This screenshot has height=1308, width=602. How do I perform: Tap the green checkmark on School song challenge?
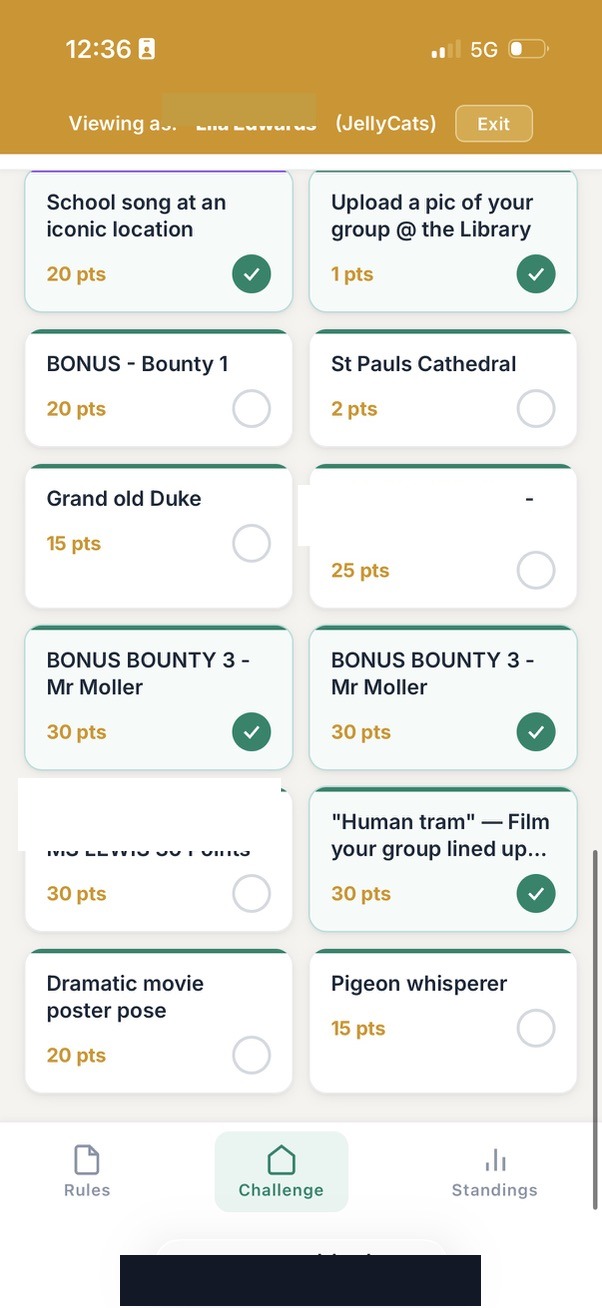(251, 273)
